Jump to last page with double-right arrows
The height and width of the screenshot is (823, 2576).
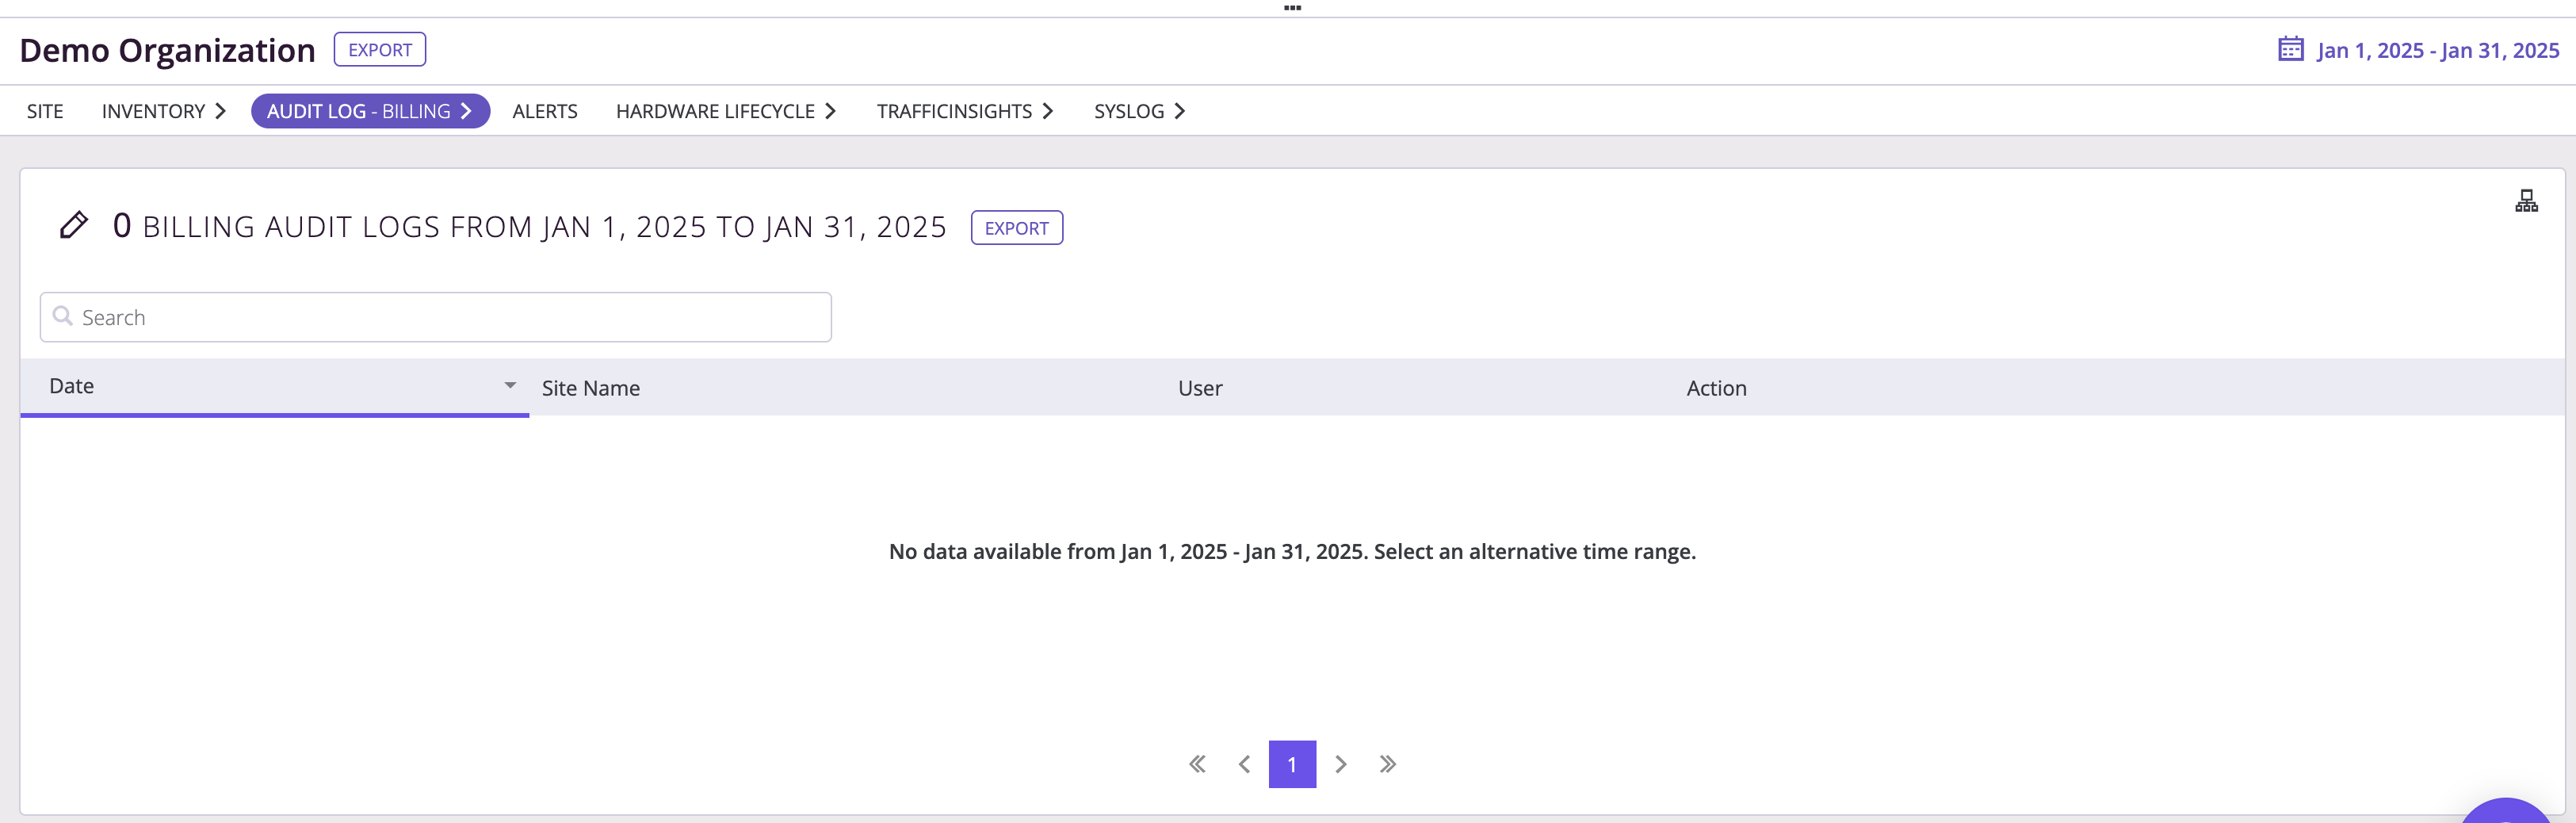1388,764
